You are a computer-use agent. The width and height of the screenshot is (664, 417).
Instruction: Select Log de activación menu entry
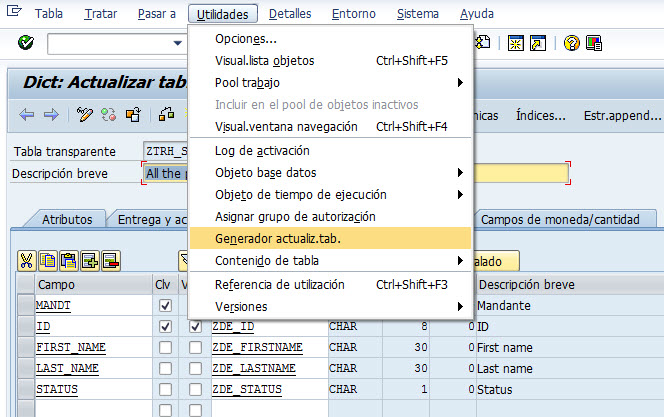pyautogui.click(x=330, y=150)
